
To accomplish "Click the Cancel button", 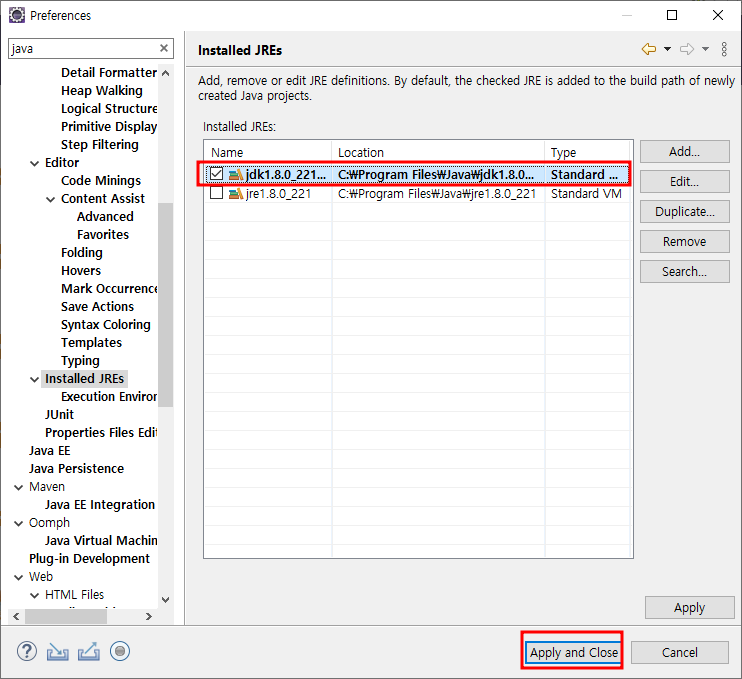I will (680, 653).
